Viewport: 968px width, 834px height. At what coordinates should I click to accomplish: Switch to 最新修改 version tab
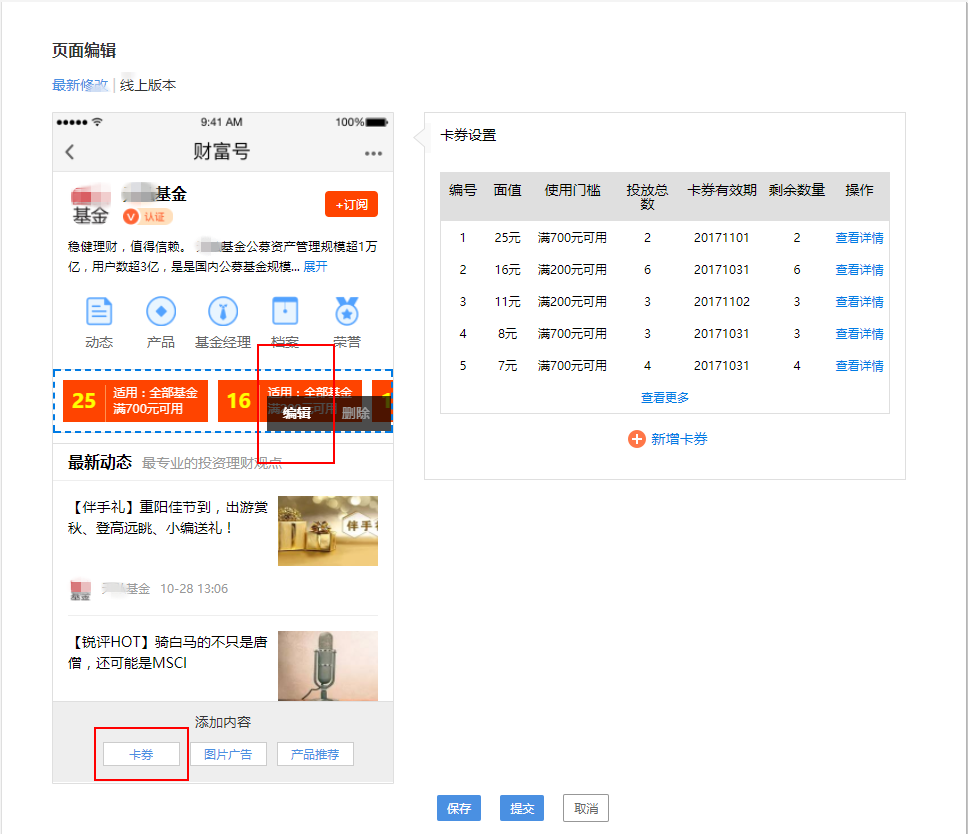coord(80,85)
